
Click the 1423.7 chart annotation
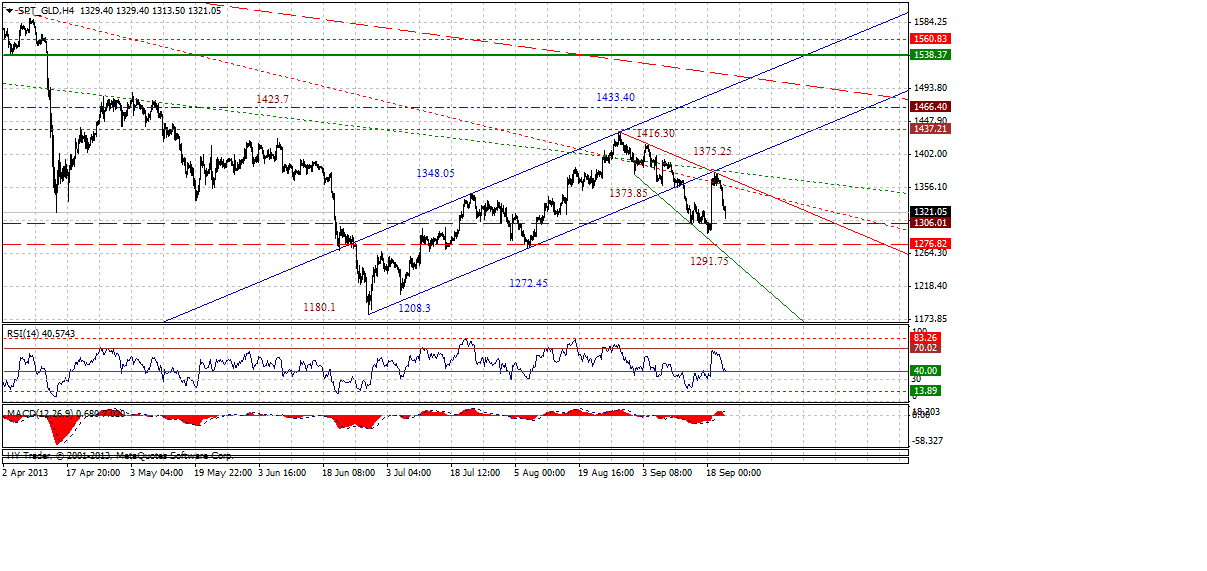pos(272,99)
